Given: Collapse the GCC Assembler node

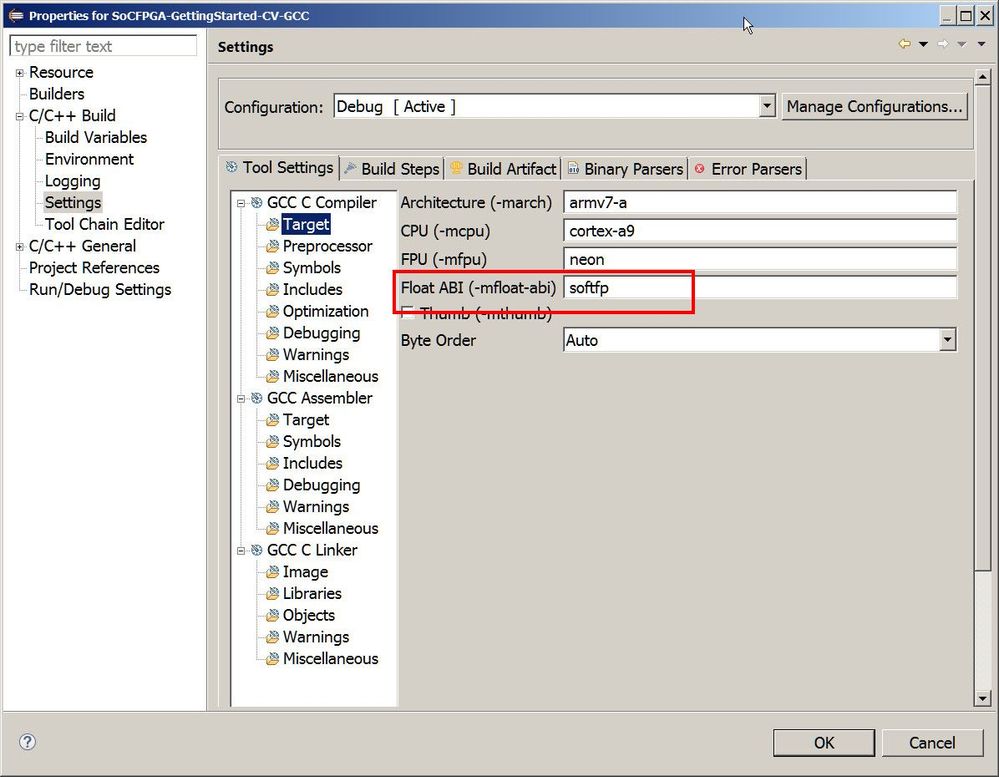Looking at the screenshot, I should tap(241, 399).
